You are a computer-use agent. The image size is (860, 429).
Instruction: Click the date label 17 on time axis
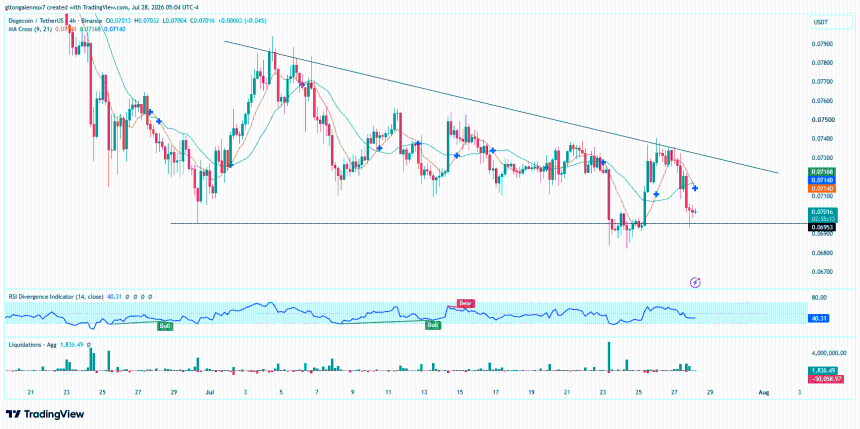pos(495,393)
